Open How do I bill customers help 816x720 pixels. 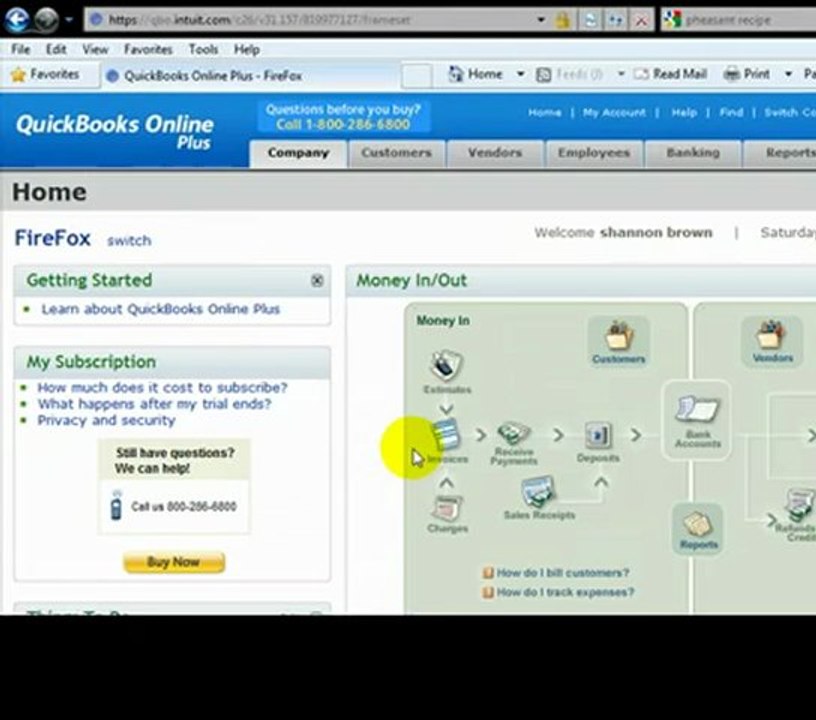[563, 573]
